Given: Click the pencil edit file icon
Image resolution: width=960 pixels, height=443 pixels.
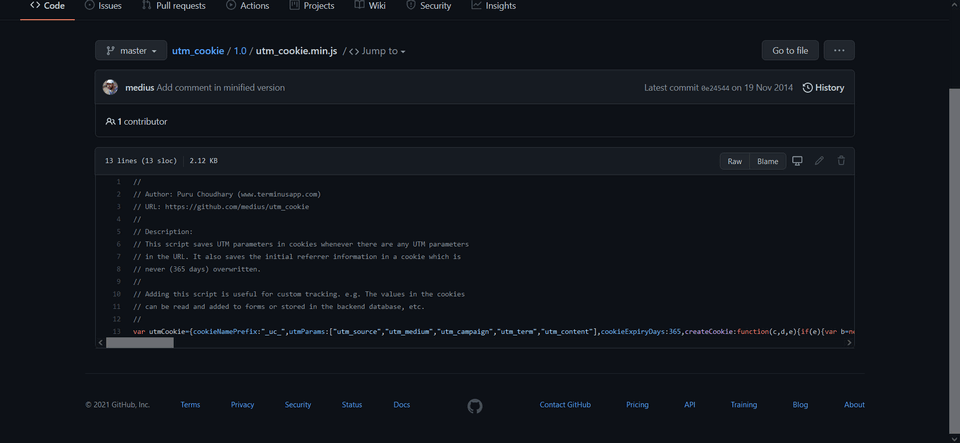Looking at the screenshot, I should coord(819,161).
